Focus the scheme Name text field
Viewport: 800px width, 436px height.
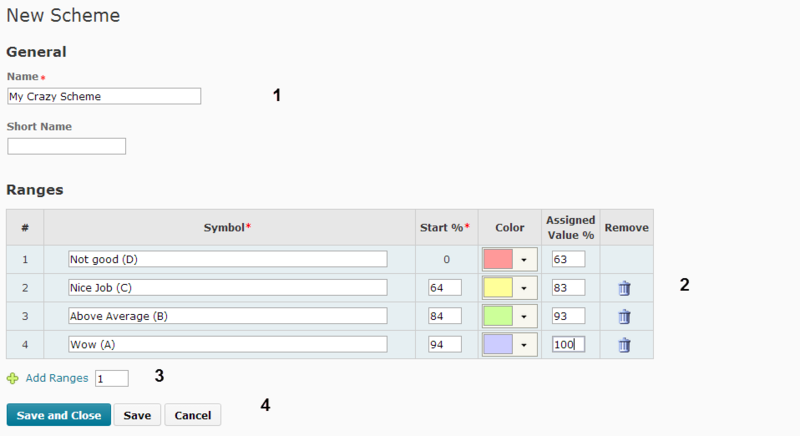click(x=104, y=96)
